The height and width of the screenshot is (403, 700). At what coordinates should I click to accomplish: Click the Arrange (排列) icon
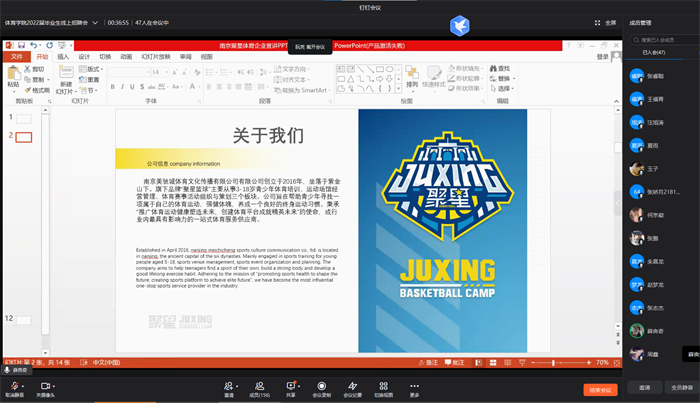412,72
